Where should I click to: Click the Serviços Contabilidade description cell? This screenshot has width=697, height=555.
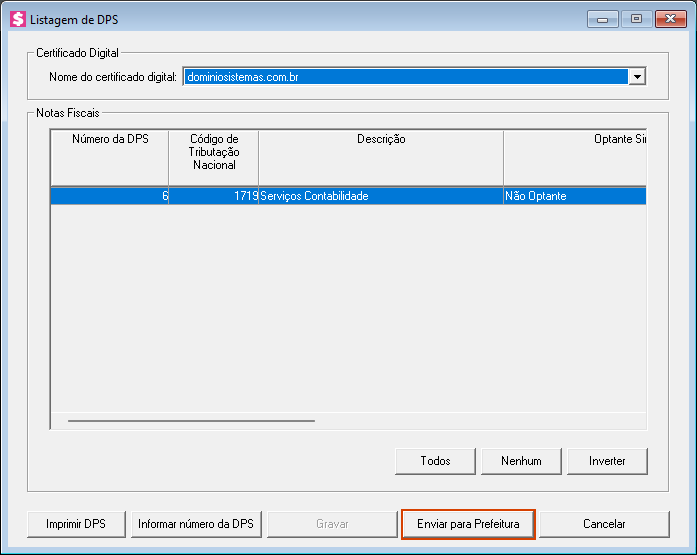381,196
